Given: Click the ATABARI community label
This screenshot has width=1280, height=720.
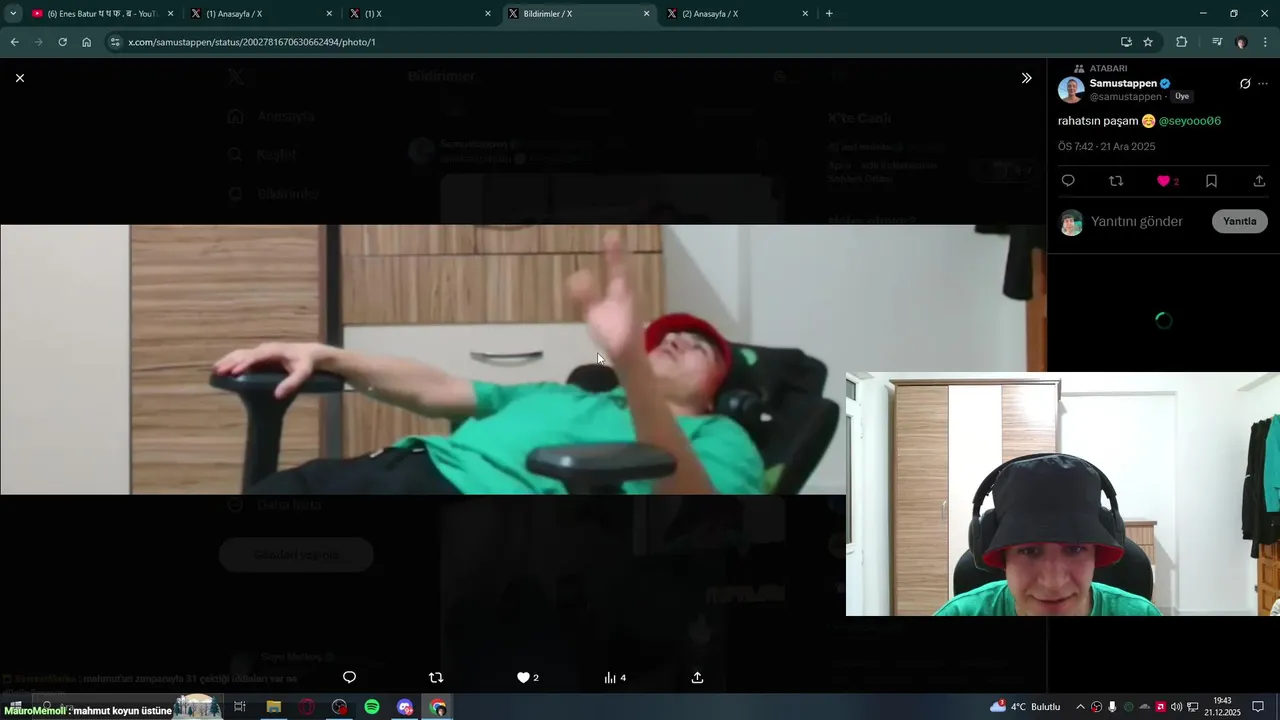Looking at the screenshot, I should pos(1108,68).
